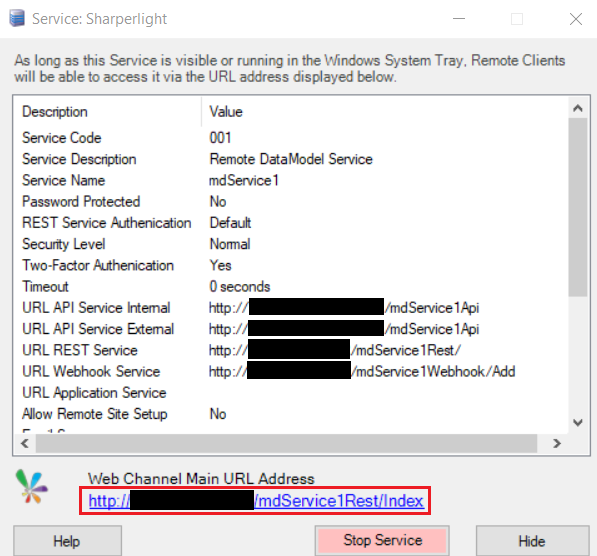Select the Service Name row label
Image resolution: width=597 pixels, height=556 pixels.
64,180
